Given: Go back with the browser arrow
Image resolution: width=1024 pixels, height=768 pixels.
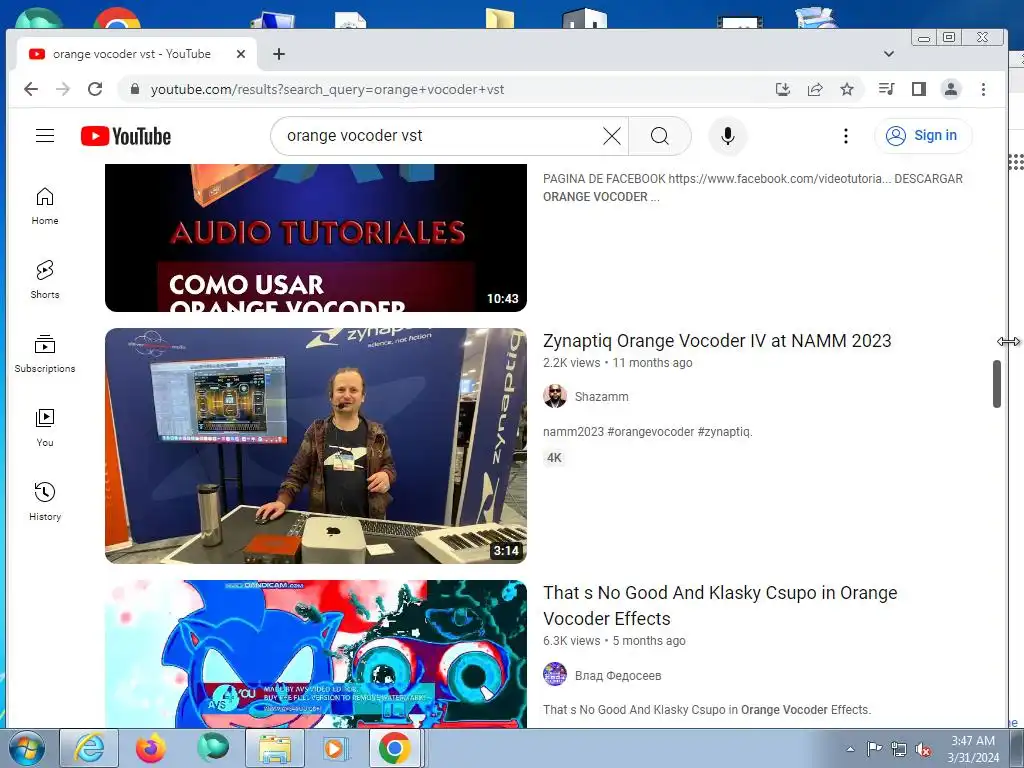Looking at the screenshot, I should 31,89.
